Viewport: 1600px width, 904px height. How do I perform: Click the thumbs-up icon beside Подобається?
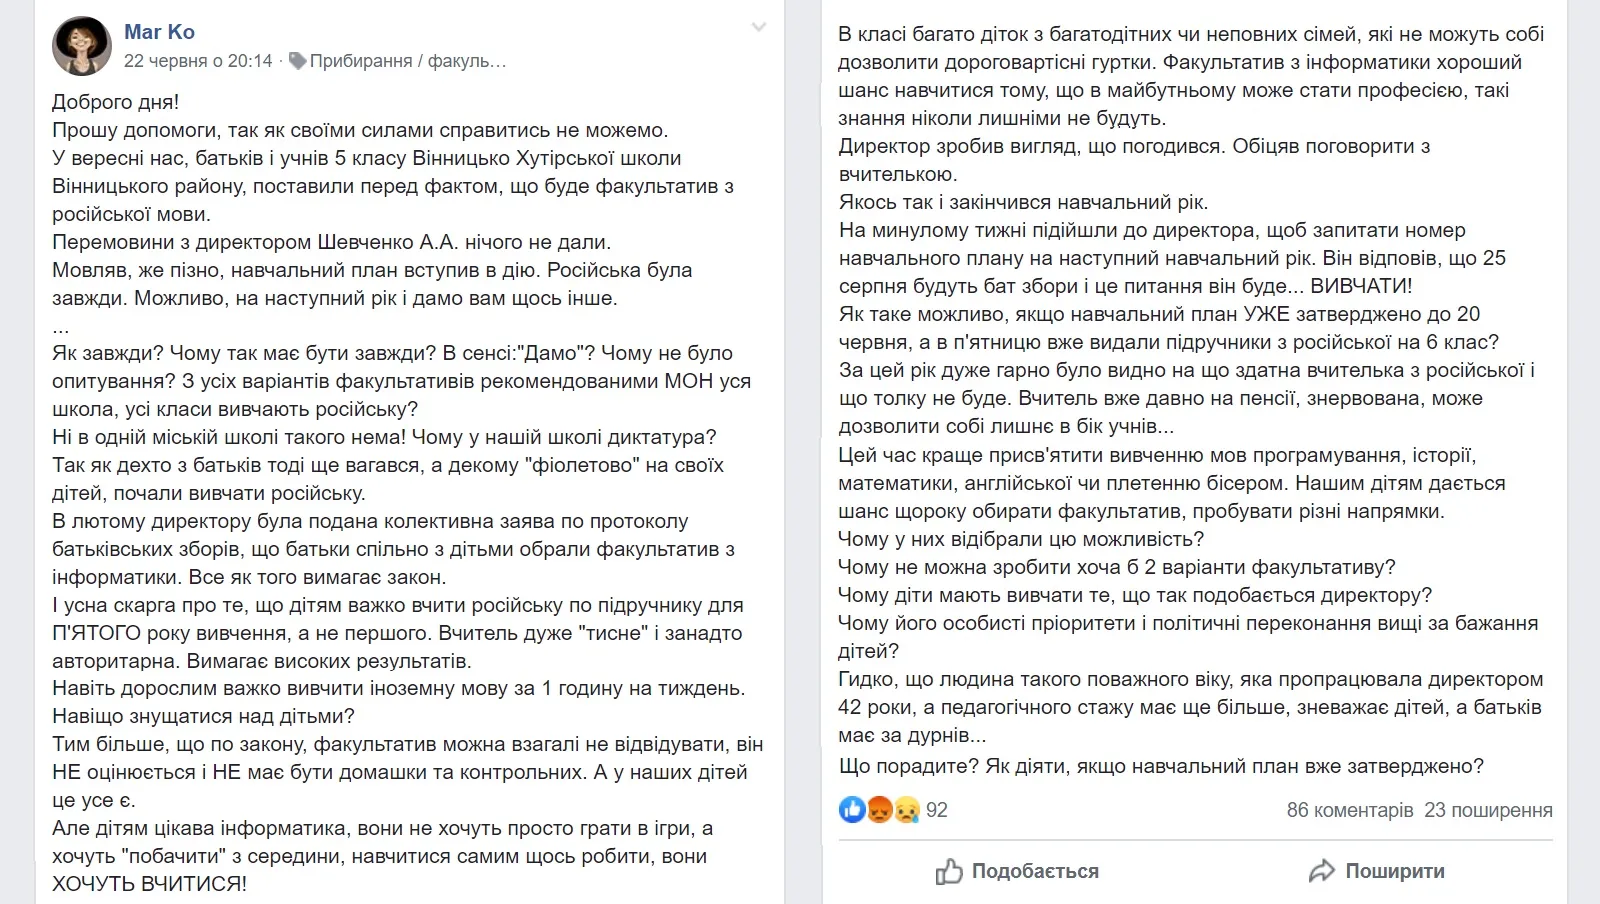click(949, 872)
